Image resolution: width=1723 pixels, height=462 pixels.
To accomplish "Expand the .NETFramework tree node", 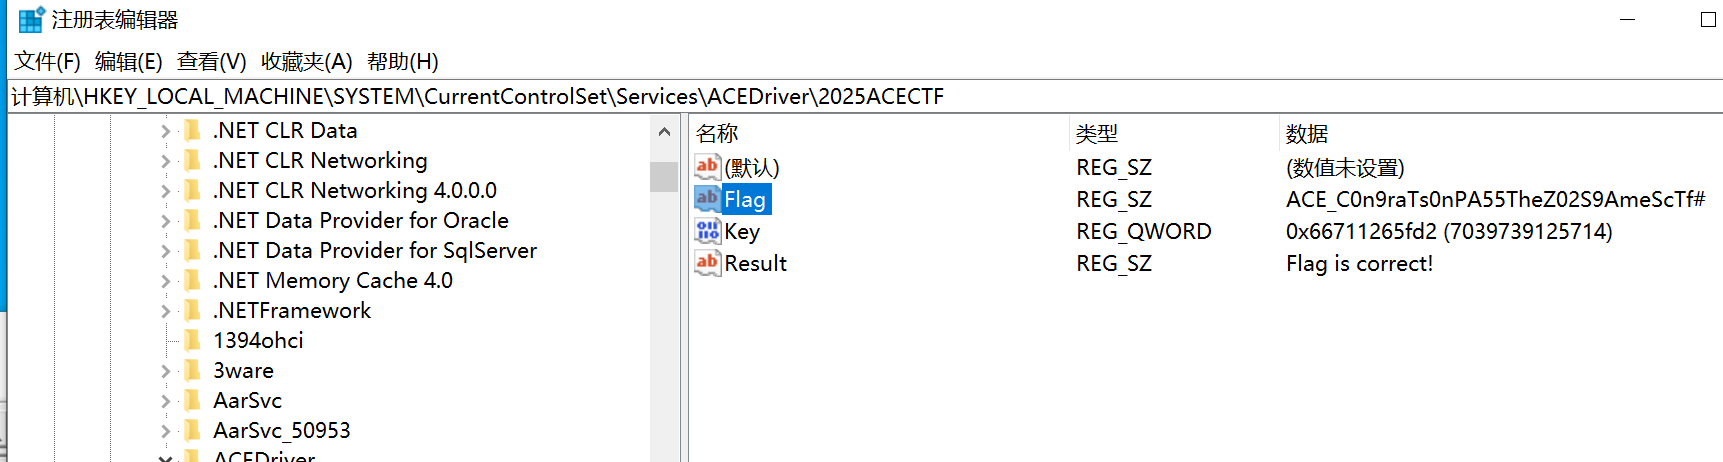I will 165,310.
